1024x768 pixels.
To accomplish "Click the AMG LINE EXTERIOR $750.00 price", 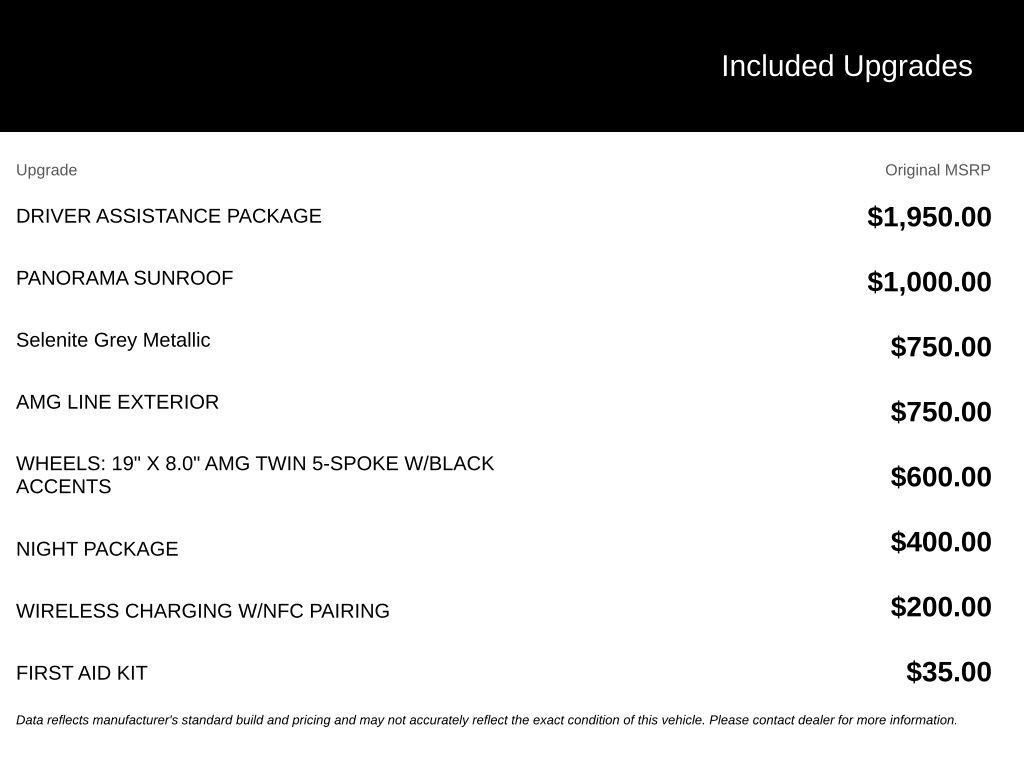I will coord(941,412).
